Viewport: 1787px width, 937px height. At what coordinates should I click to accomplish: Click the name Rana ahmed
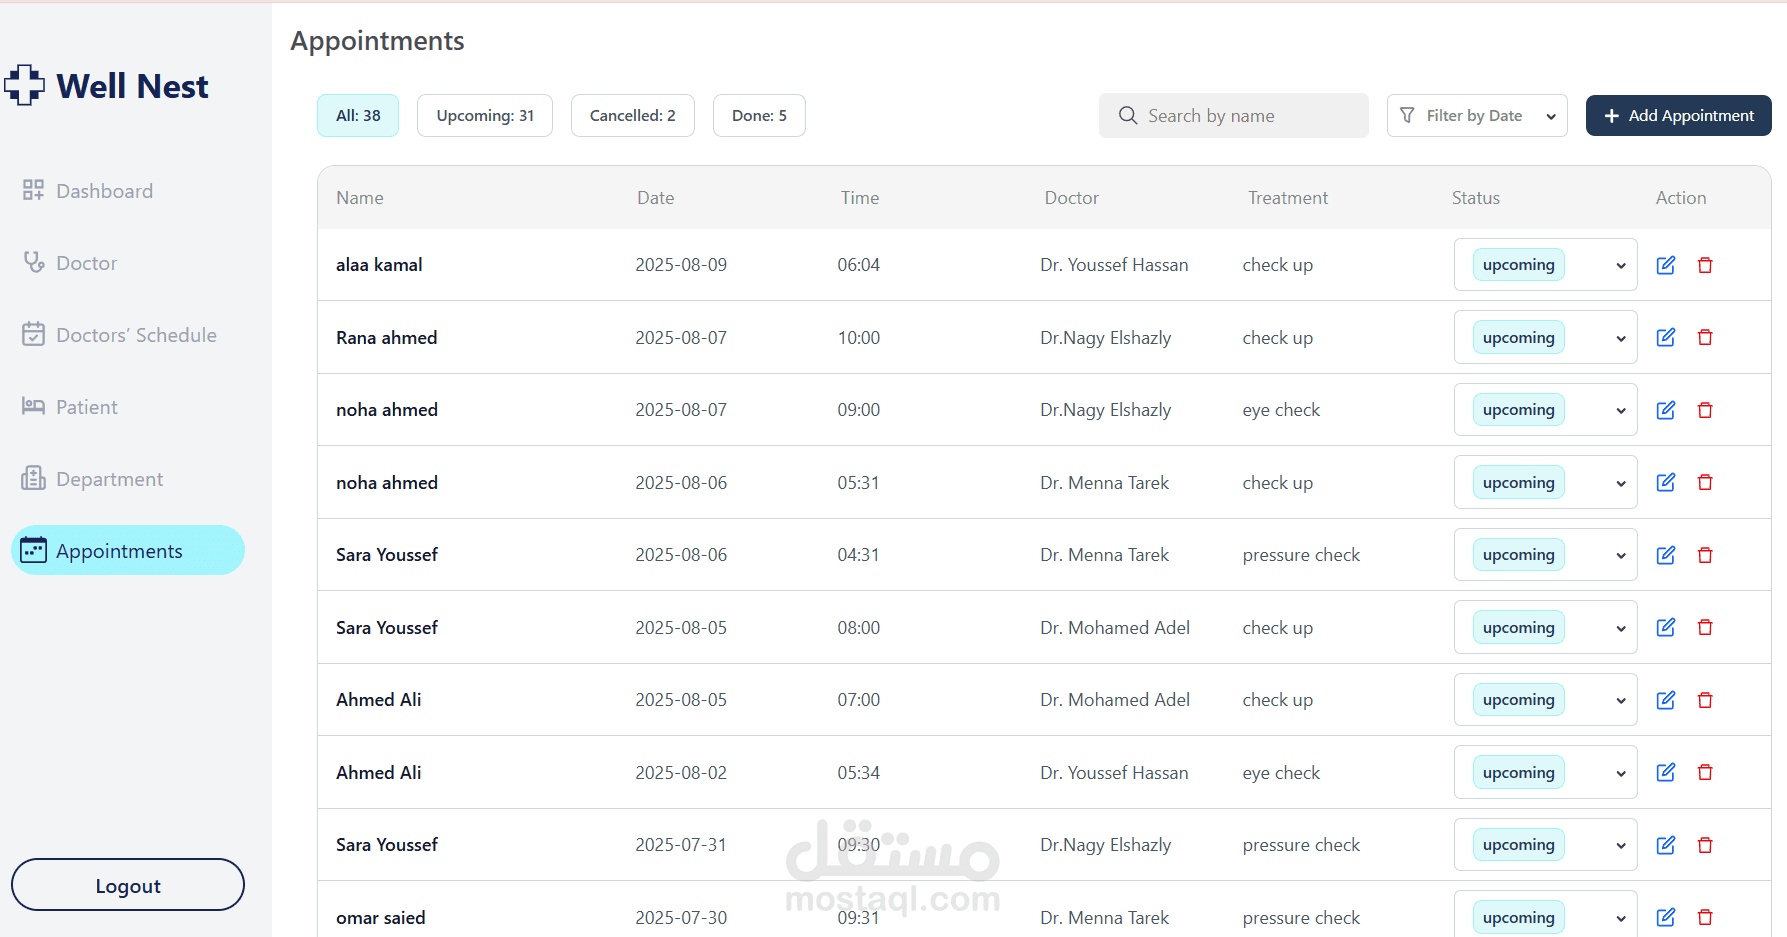point(387,338)
